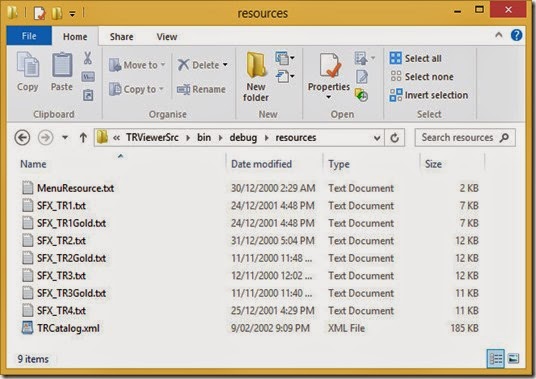
Task: Select MenuResource.txt file
Action: tap(76, 188)
